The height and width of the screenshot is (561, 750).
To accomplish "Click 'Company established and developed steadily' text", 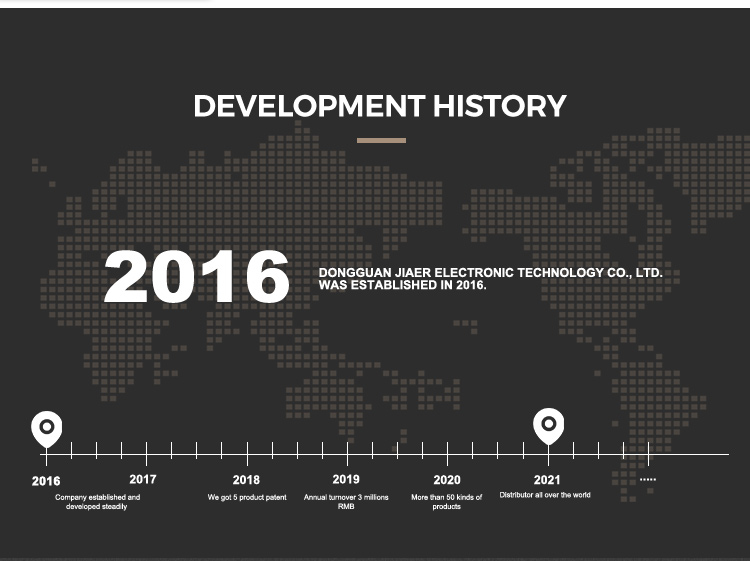I will 97,502.
